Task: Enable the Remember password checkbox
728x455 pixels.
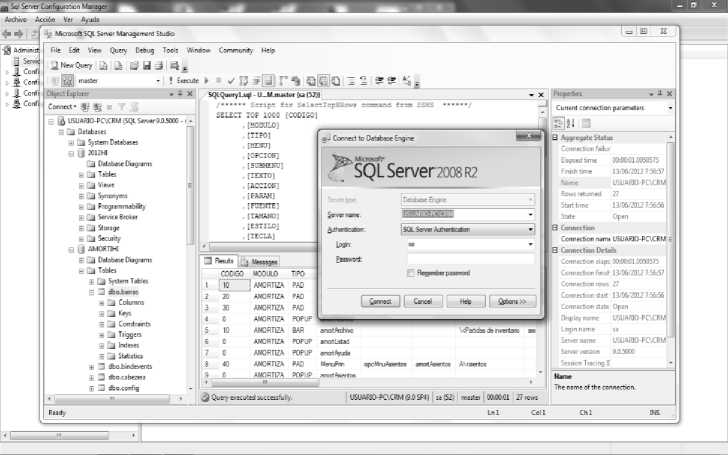Action: (411, 272)
